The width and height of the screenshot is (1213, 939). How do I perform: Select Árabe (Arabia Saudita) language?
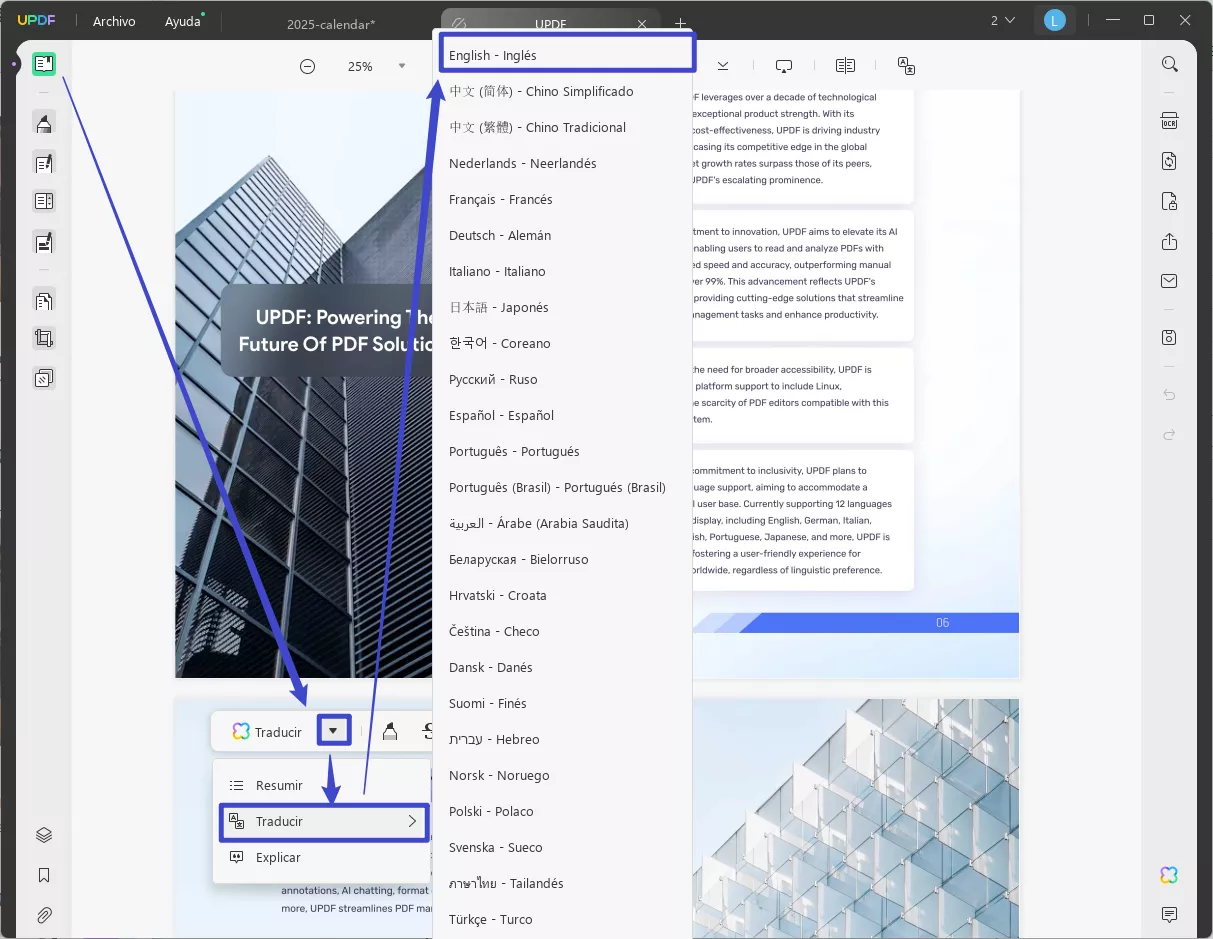pyautogui.click(x=562, y=523)
